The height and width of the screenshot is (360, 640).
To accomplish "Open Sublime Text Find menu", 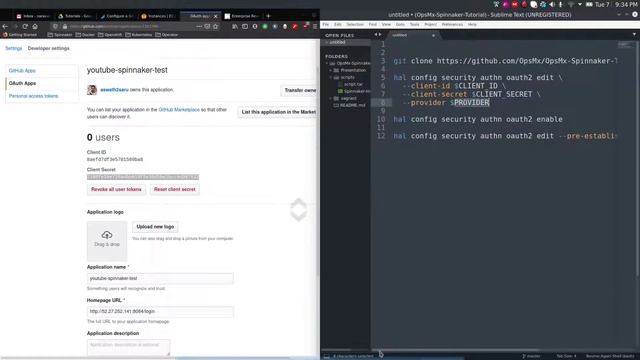I will [373, 24].
